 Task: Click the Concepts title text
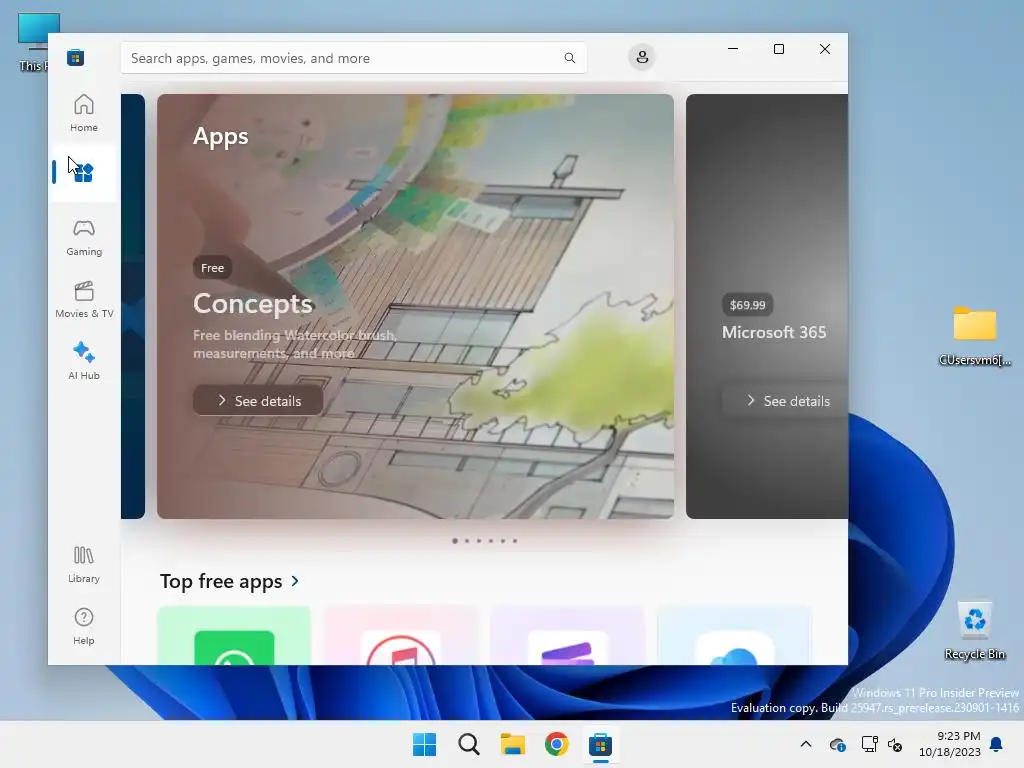(x=253, y=304)
